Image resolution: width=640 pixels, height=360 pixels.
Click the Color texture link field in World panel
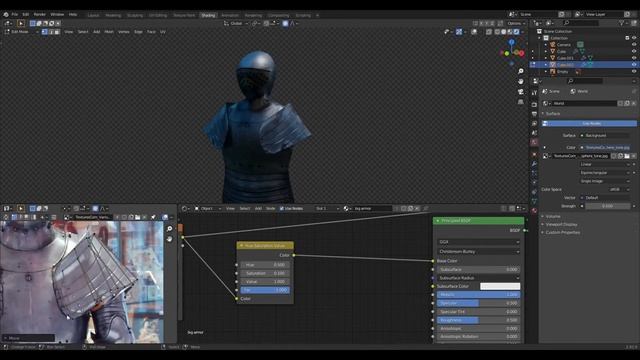(605, 147)
